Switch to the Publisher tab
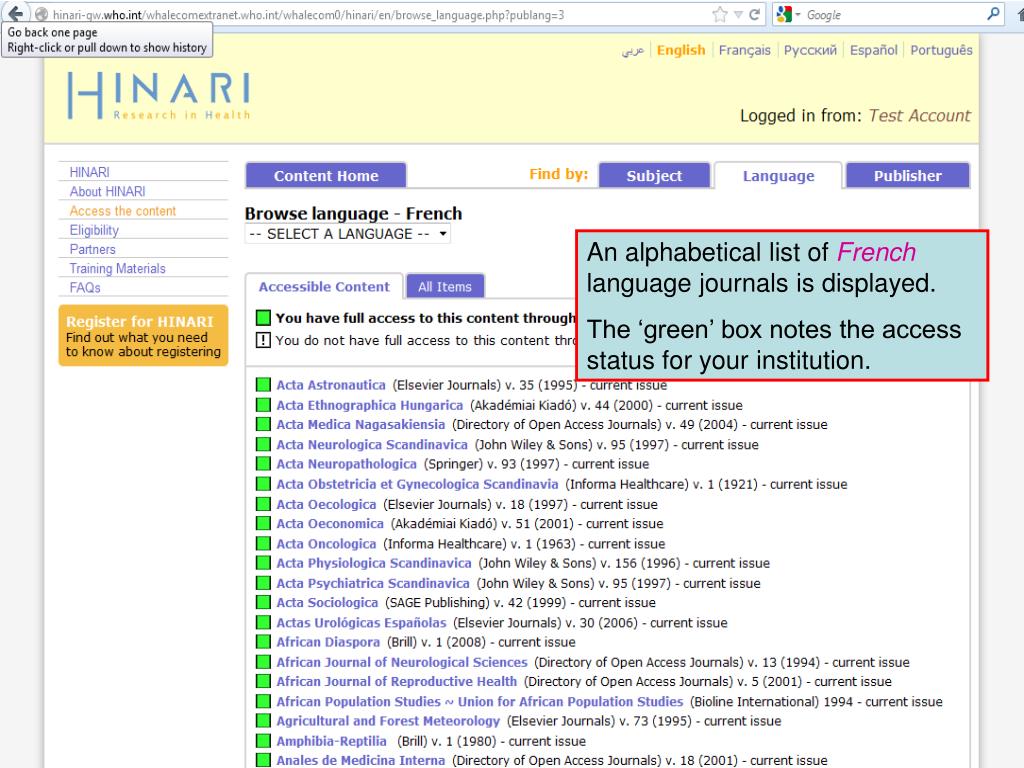 coord(908,176)
